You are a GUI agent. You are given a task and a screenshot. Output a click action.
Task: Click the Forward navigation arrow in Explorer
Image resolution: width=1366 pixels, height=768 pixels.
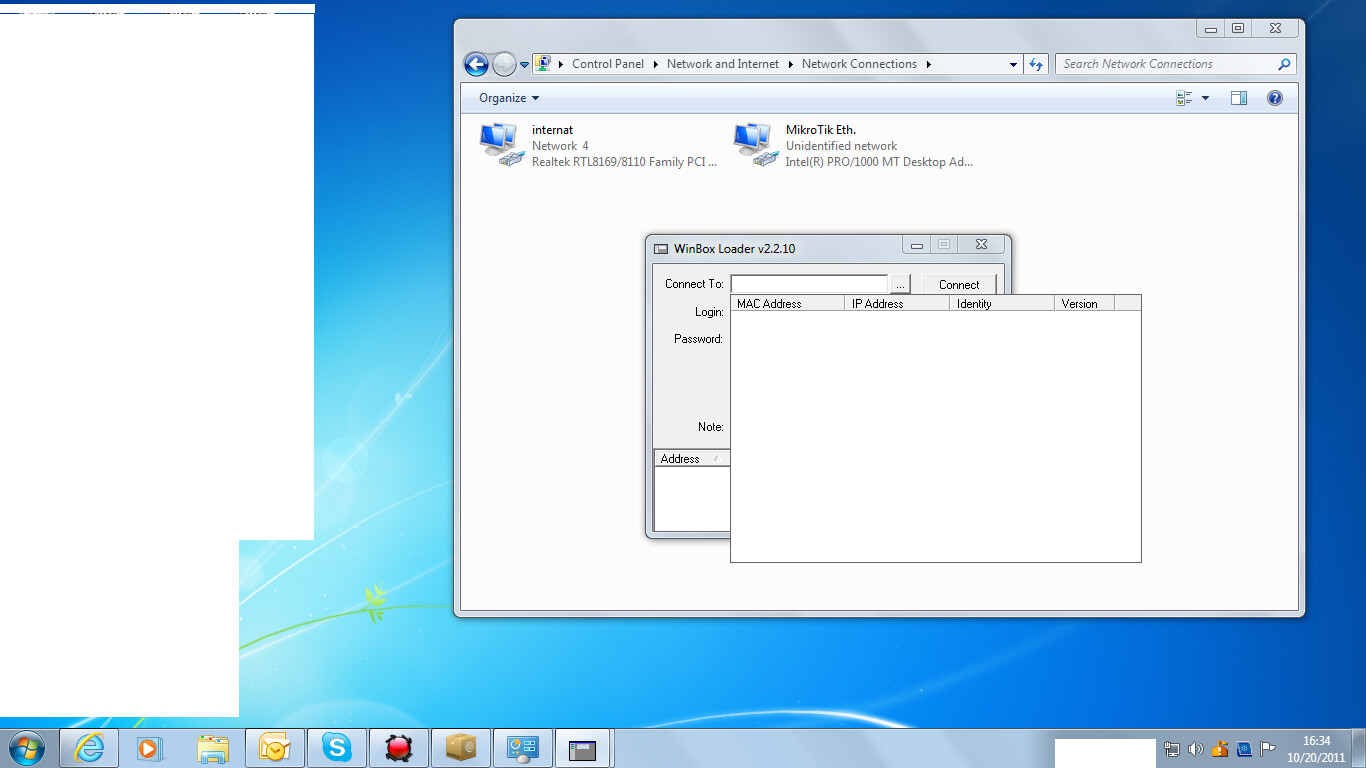point(504,64)
